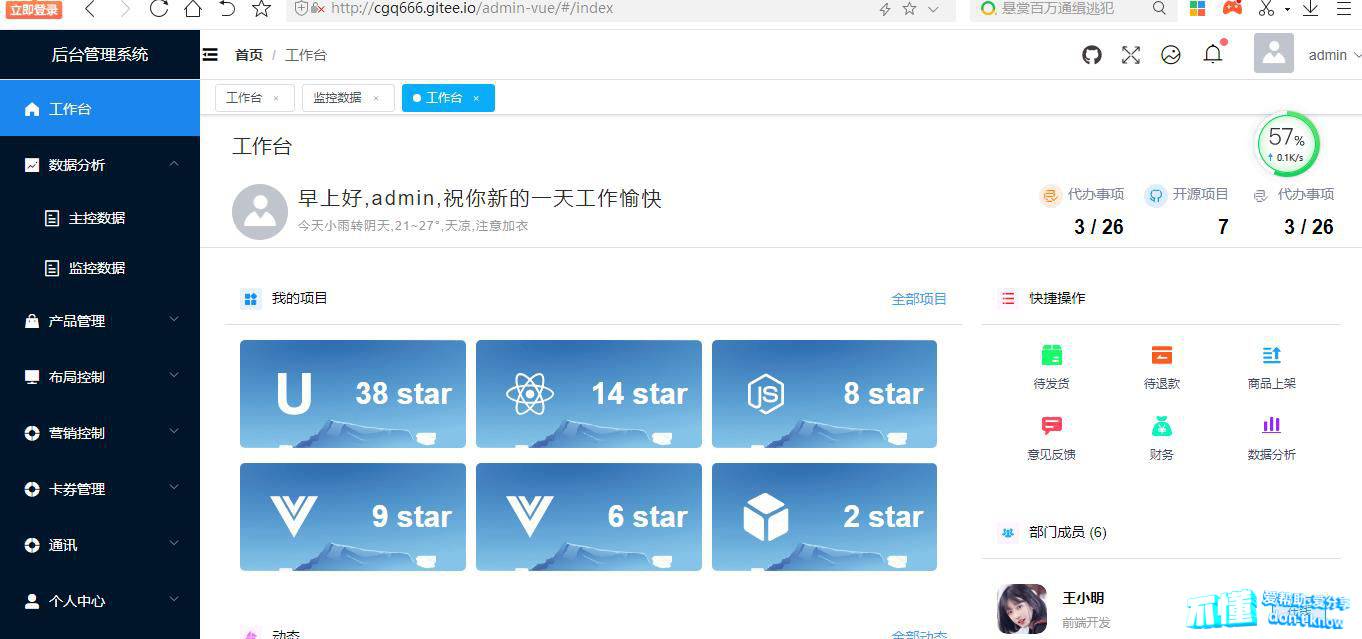This screenshot has width=1362, height=639.
Task: Click the 待退款 quick action icon
Action: (1161, 355)
